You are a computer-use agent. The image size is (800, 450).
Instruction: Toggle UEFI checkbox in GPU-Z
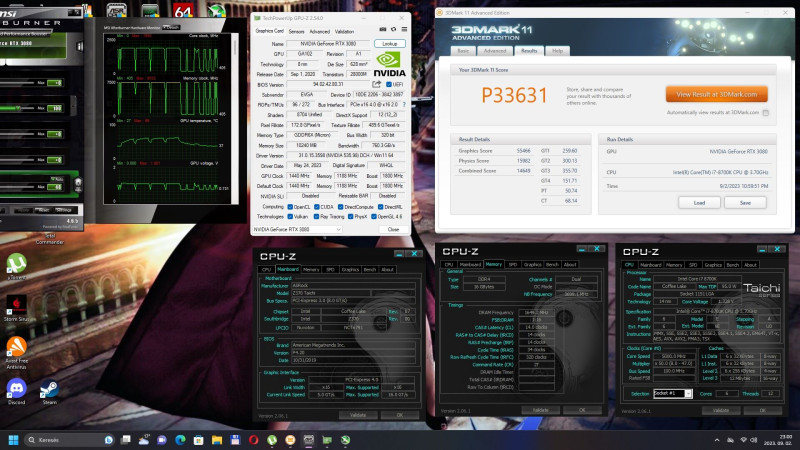[389, 84]
